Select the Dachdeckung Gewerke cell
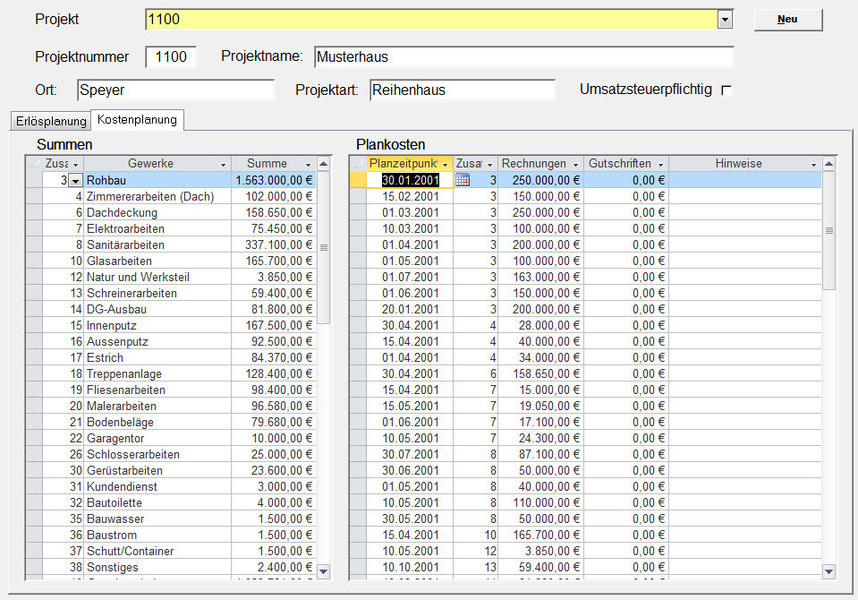 [158, 213]
